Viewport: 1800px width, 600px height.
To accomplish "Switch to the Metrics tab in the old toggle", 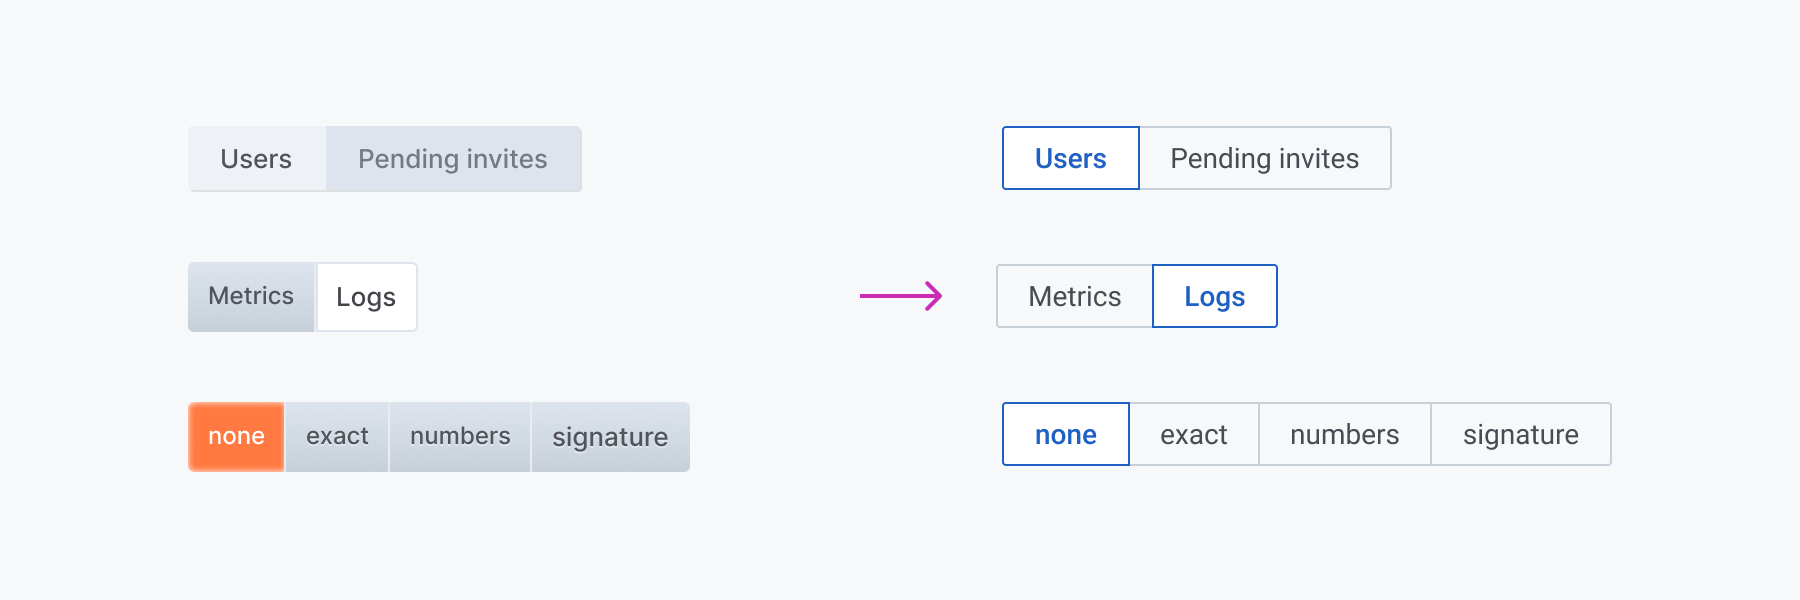I will tap(251, 296).
